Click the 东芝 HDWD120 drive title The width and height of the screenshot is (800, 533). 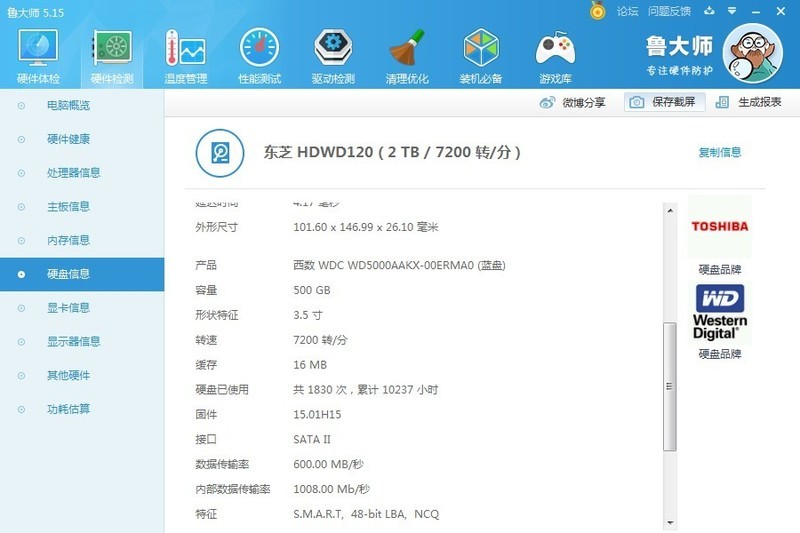pyautogui.click(x=391, y=152)
